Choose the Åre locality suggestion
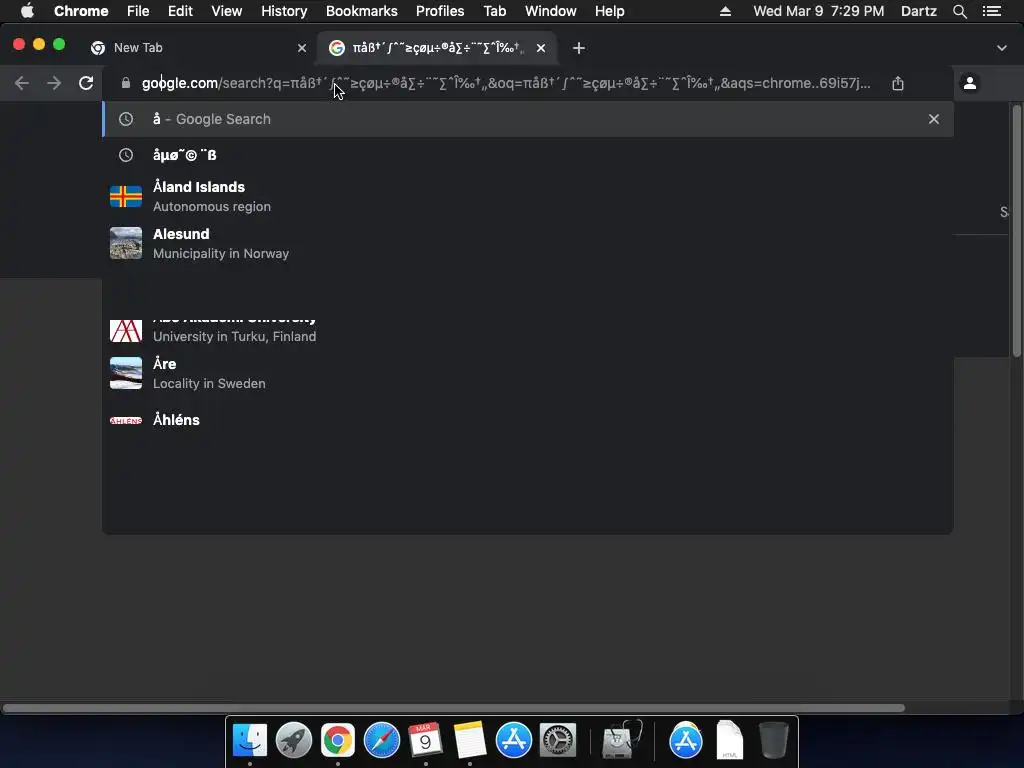The width and height of the screenshot is (1024, 768). (528, 373)
